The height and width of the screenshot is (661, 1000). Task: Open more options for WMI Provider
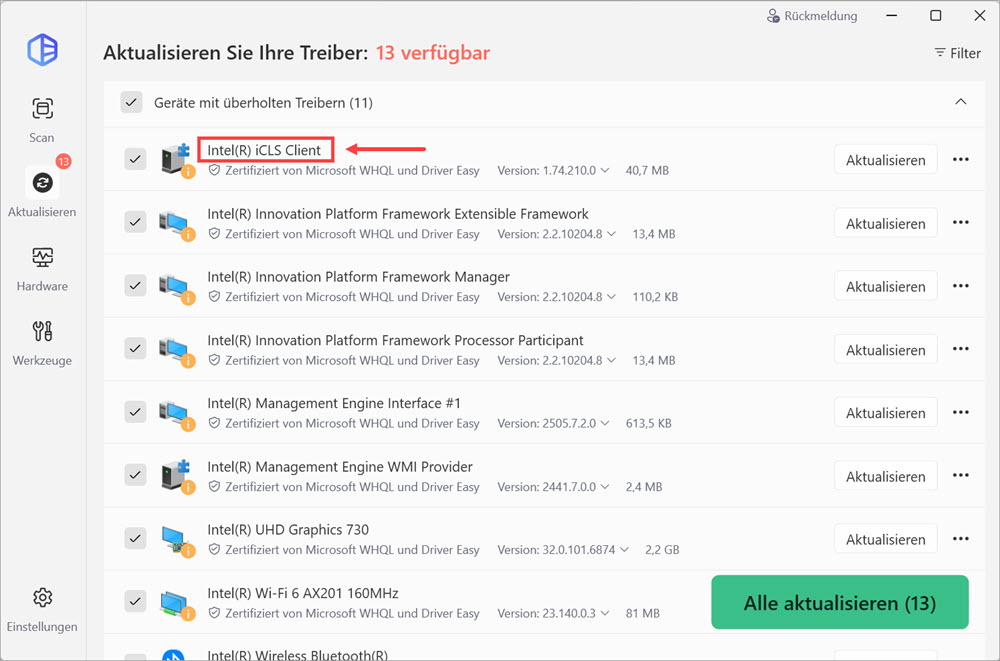960,475
